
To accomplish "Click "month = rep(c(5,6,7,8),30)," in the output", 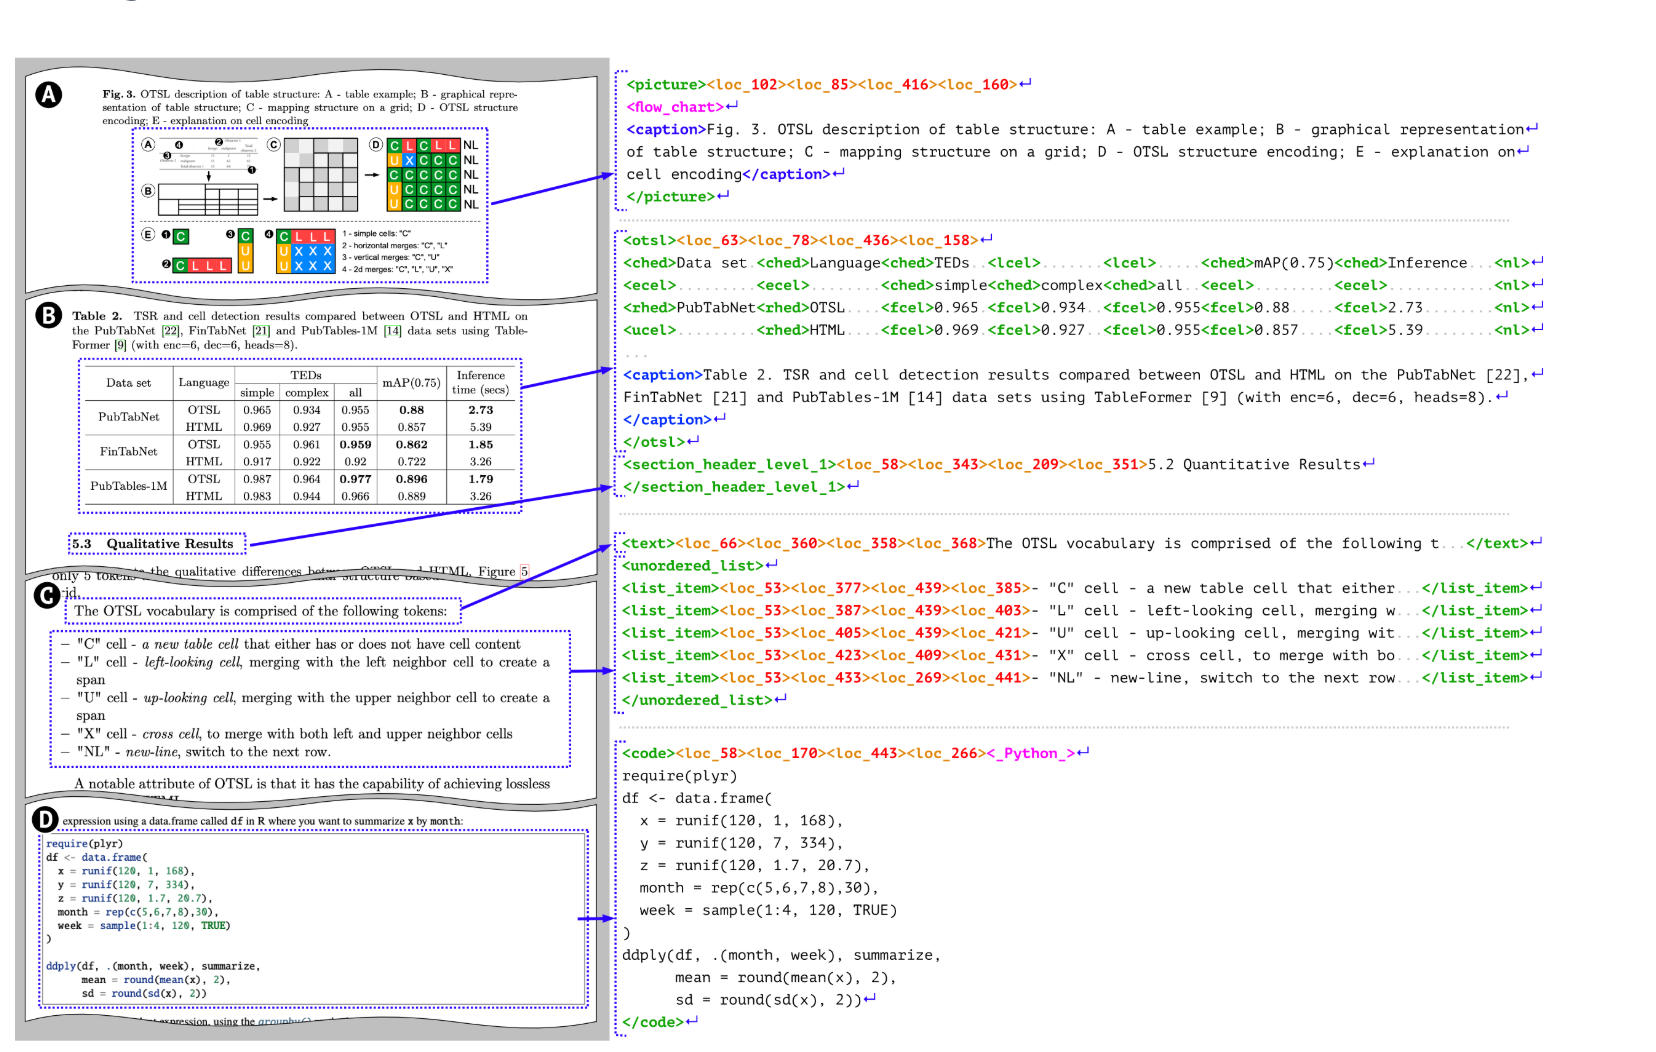I will pos(760,888).
